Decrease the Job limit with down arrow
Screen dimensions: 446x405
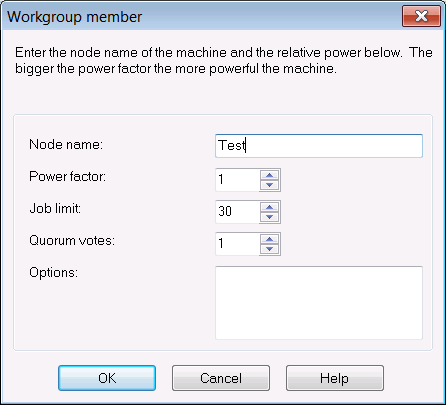pos(269,217)
